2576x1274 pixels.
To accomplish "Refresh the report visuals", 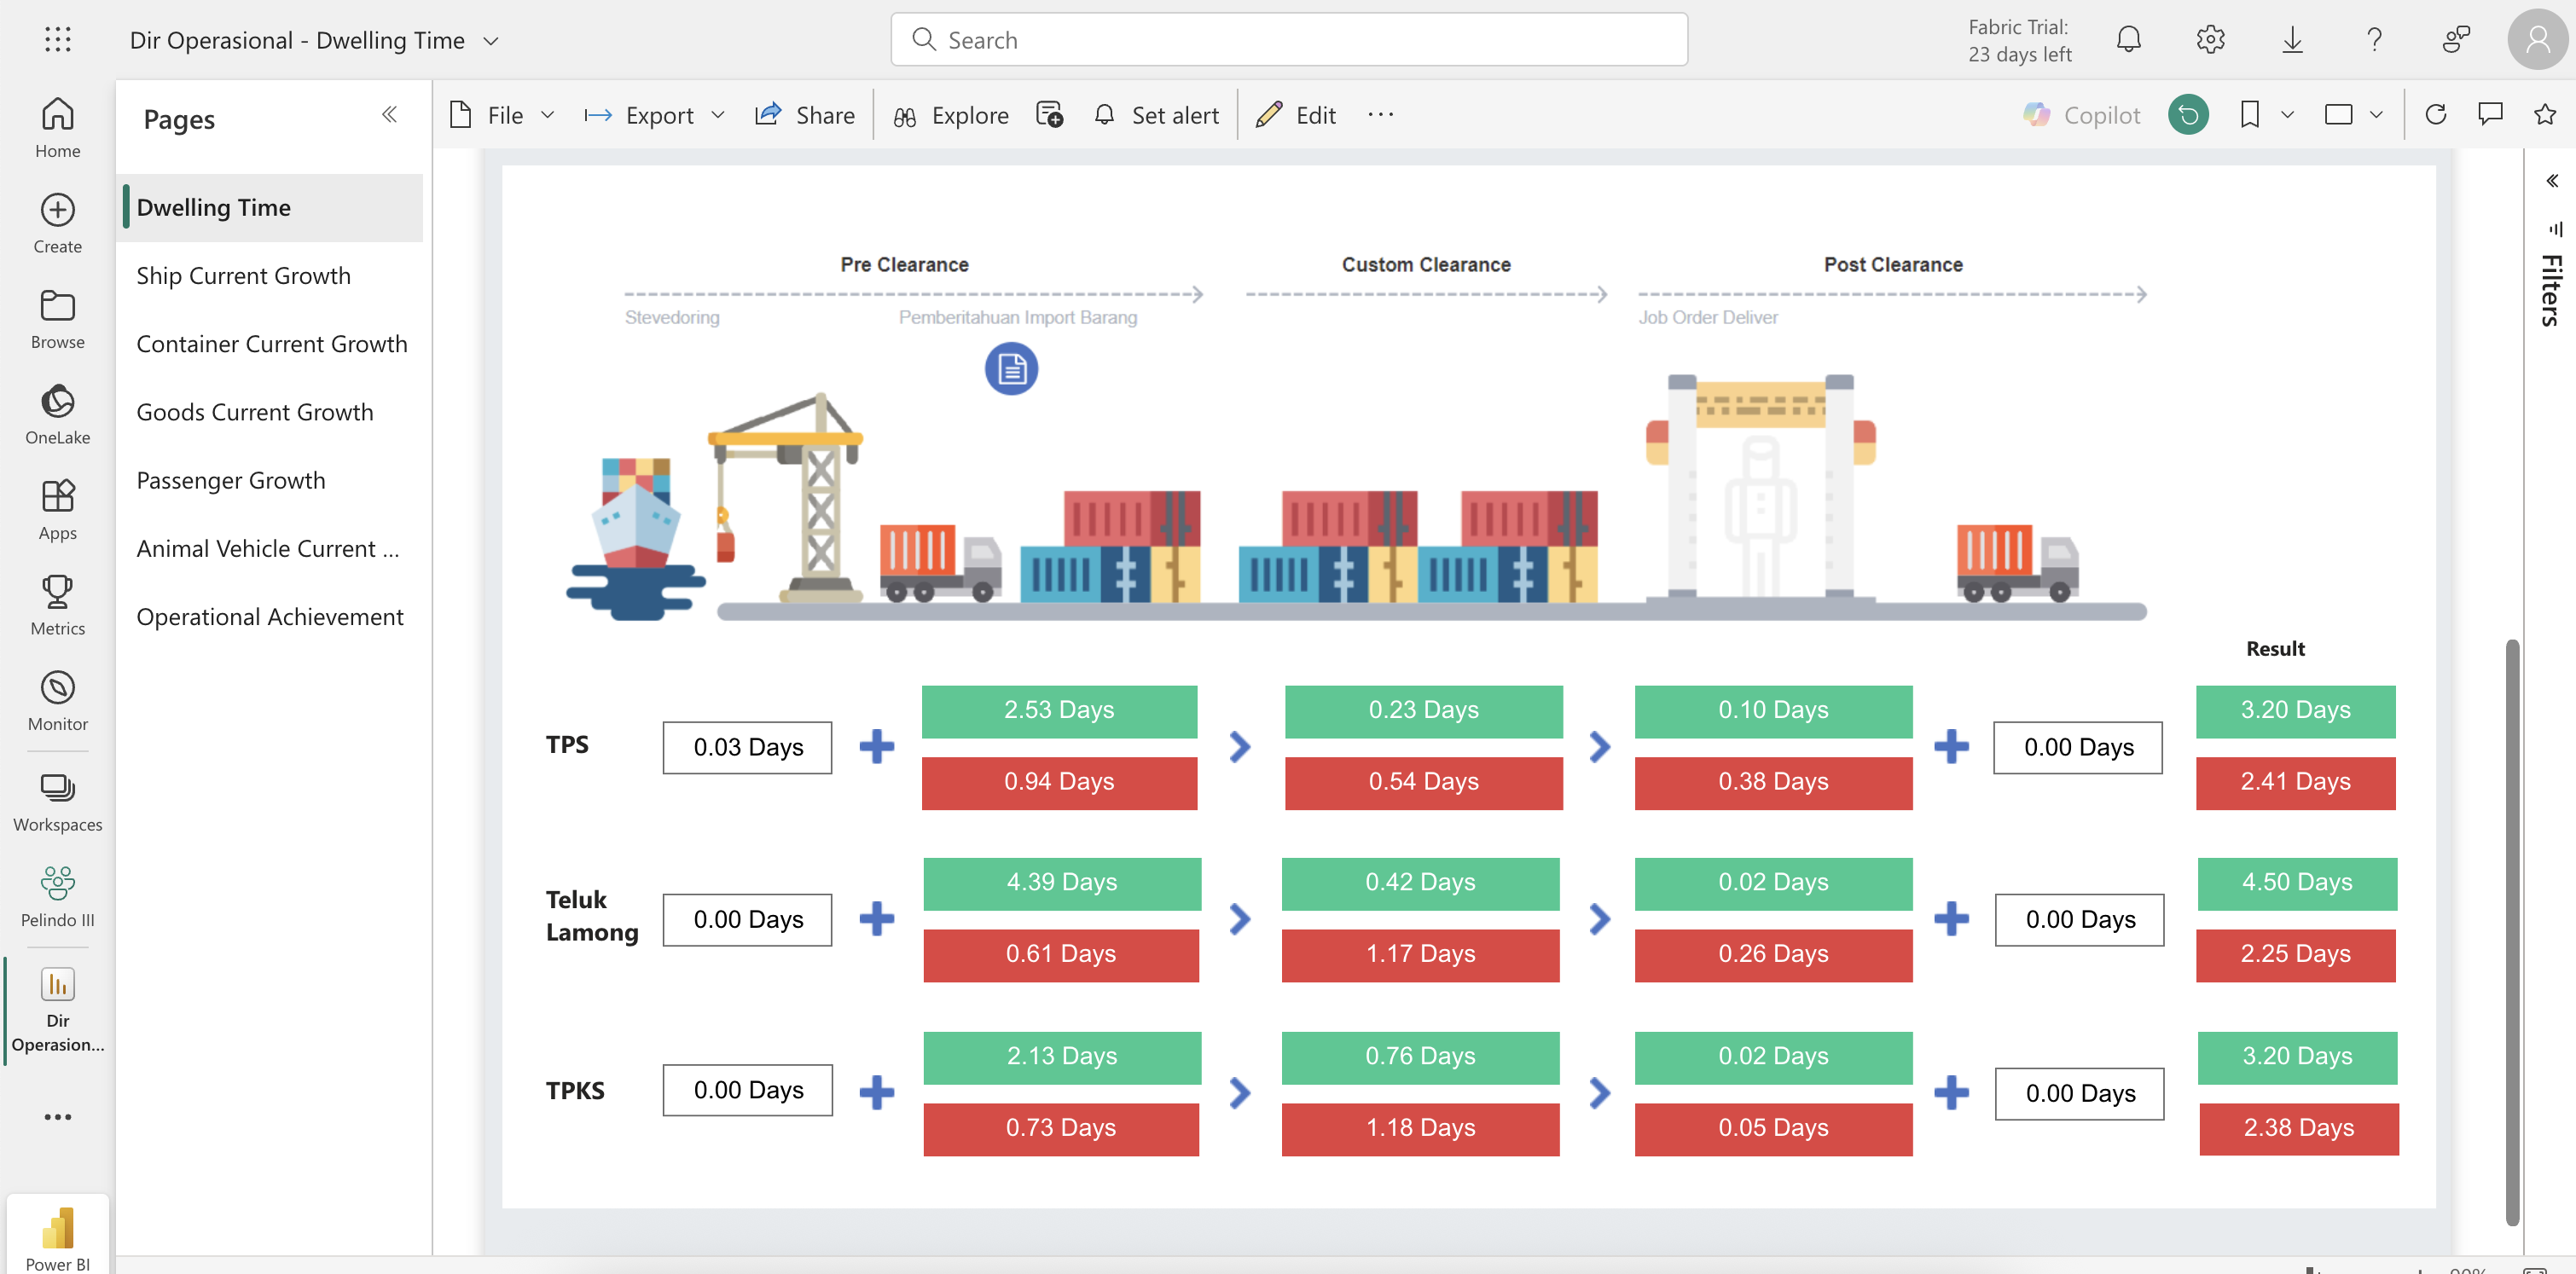I will click(x=2437, y=114).
